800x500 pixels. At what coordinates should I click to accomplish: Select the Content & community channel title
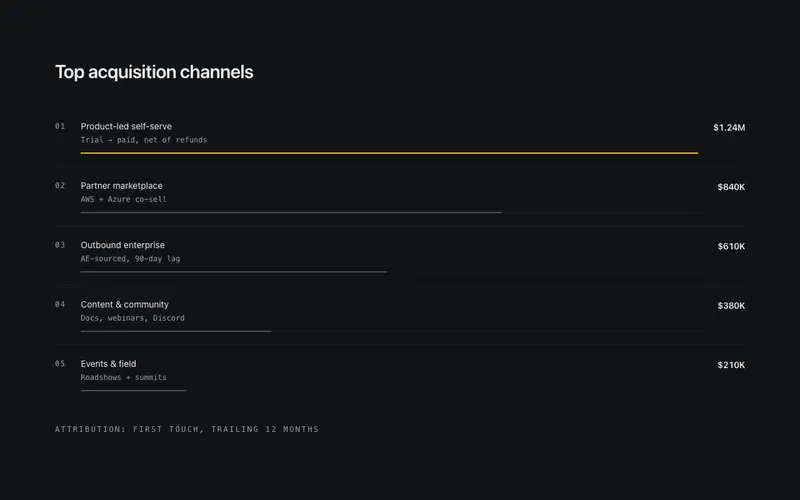pyautogui.click(x=124, y=305)
